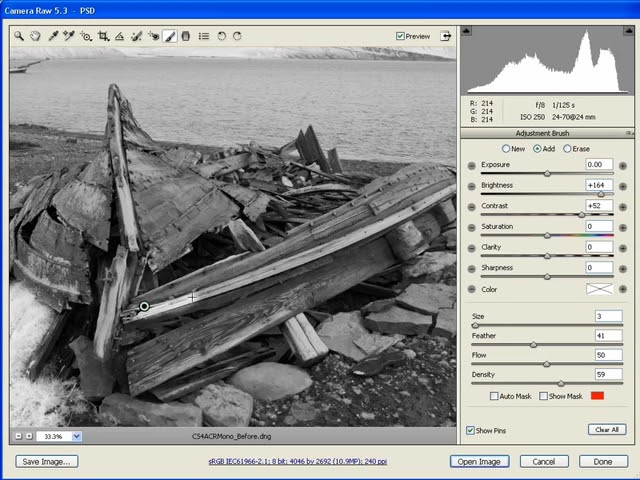Image resolution: width=640 pixels, height=480 pixels.
Task: Open workflow options link sRGB IEC61966-2.1
Action: [x=298, y=462]
